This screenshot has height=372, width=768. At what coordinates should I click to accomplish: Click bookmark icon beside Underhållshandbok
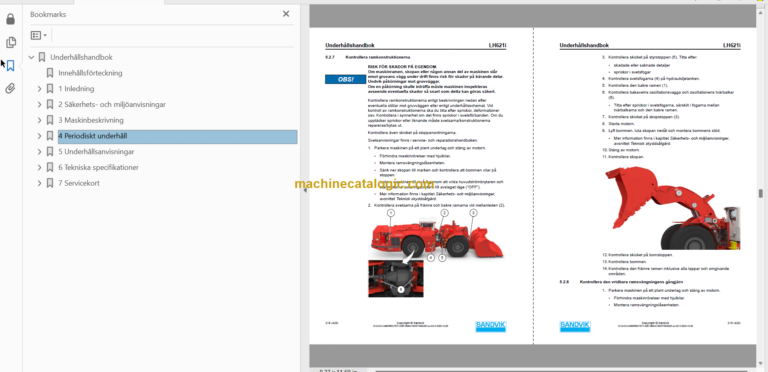(x=42, y=57)
